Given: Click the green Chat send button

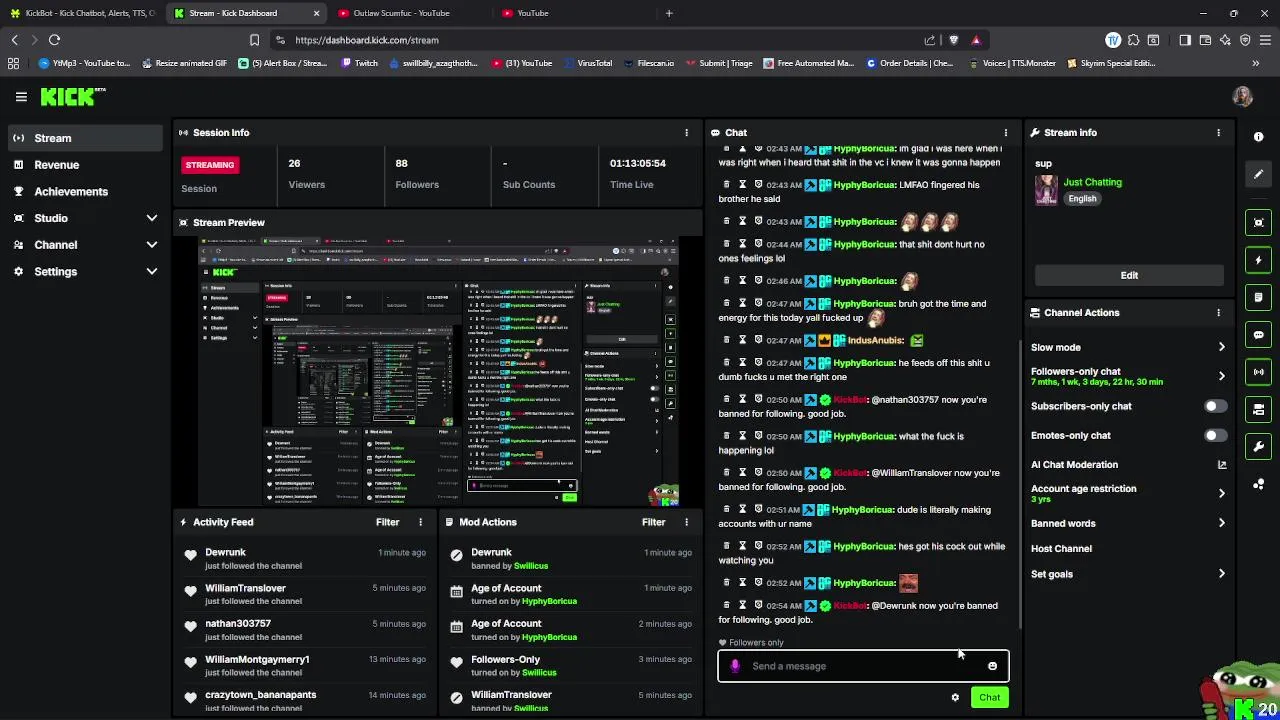Looking at the screenshot, I should click(989, 698).
